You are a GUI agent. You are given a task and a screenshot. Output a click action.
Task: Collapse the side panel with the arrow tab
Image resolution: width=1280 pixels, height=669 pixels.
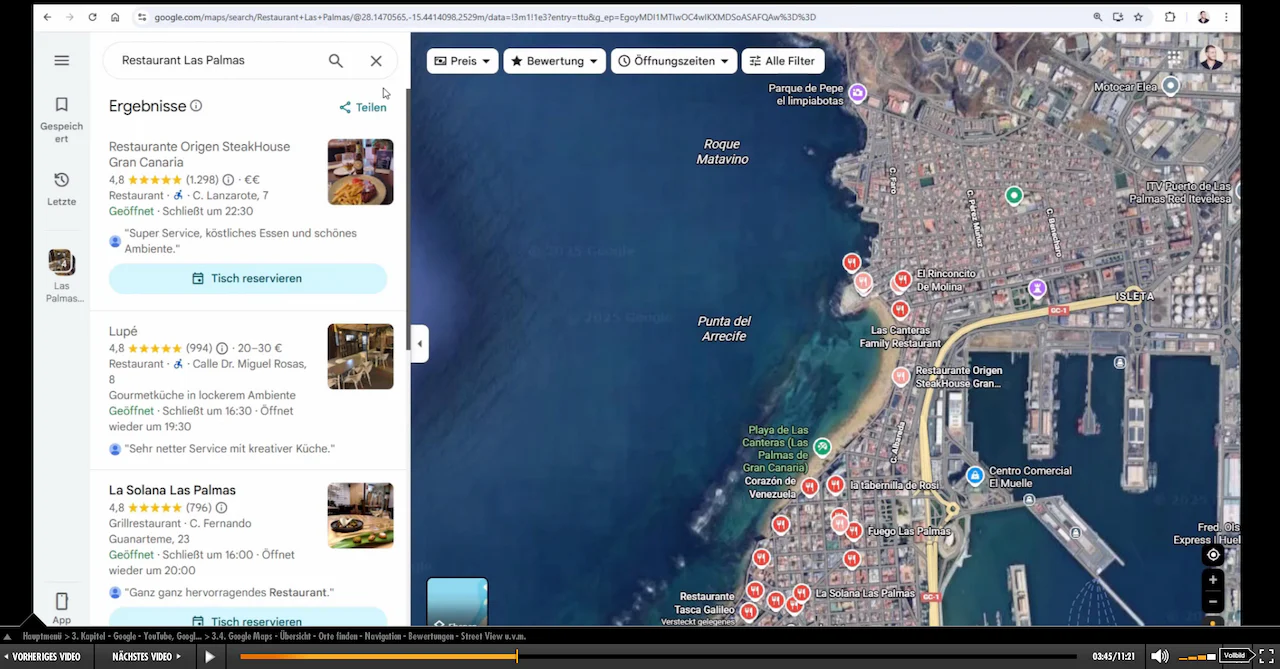(x=419, y=344)
